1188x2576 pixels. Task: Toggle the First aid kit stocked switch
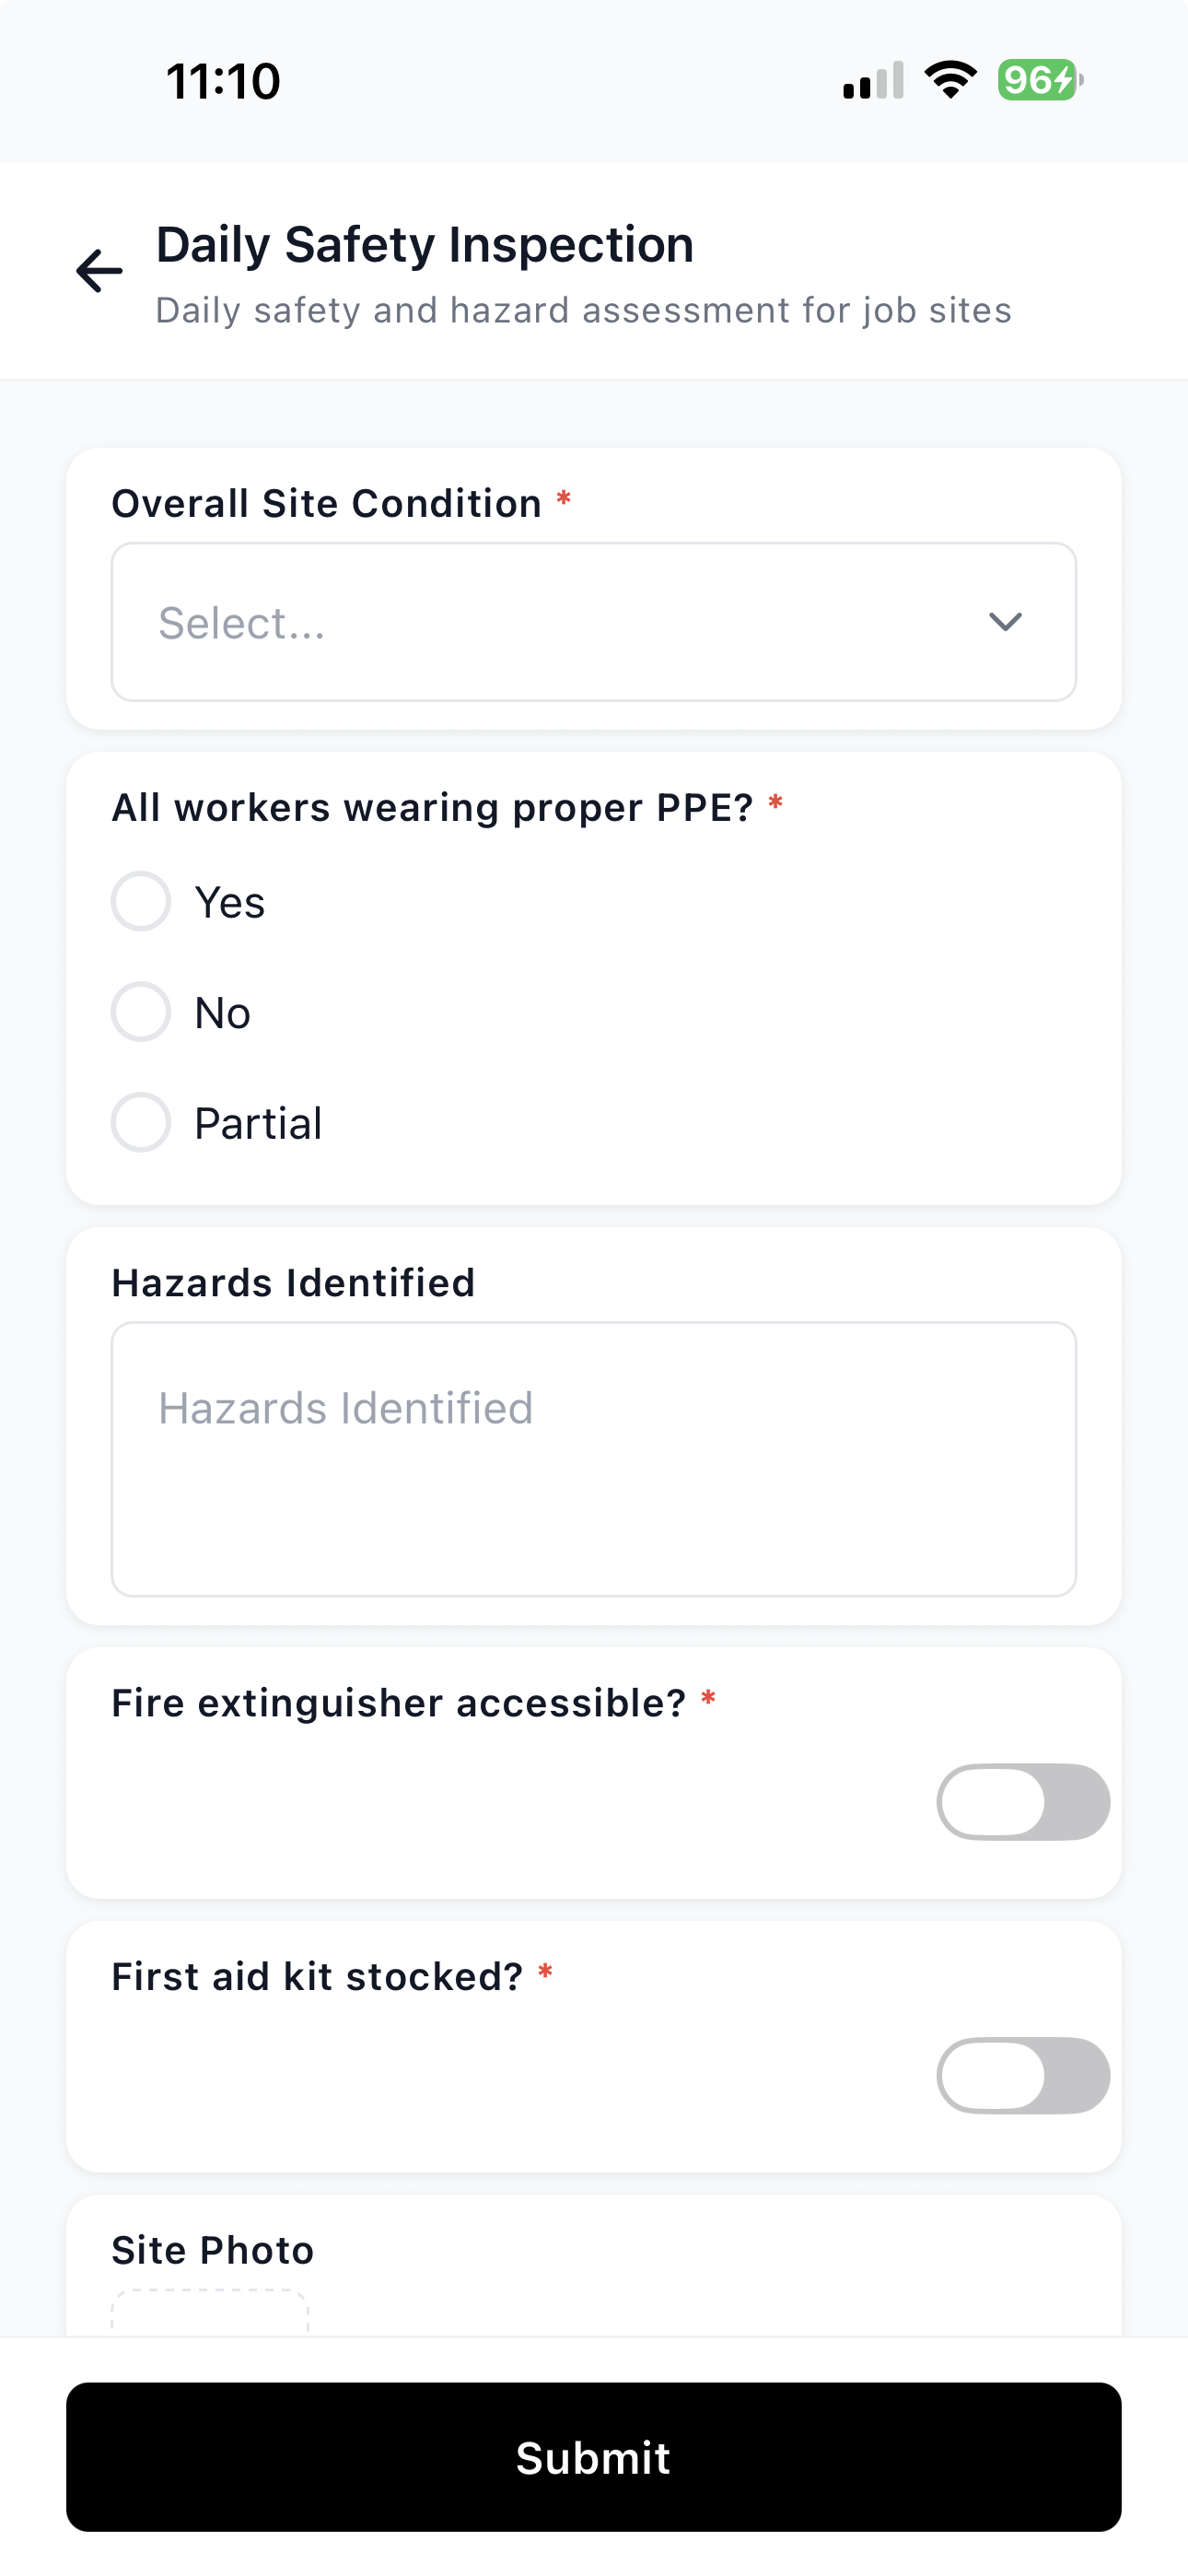coord(1023,2075)
